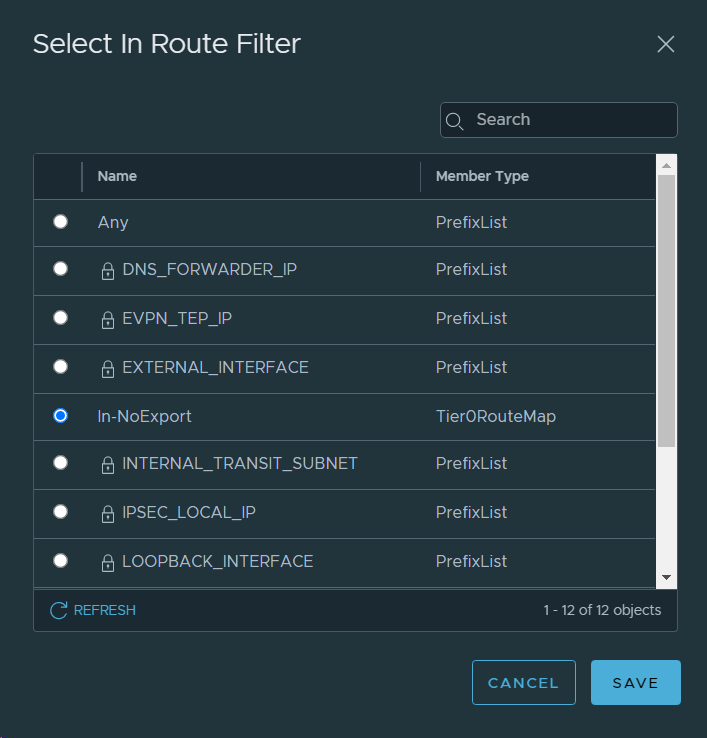Click the circular arrow refresh icon
This screenshot has height=738, width=707.
59,610
